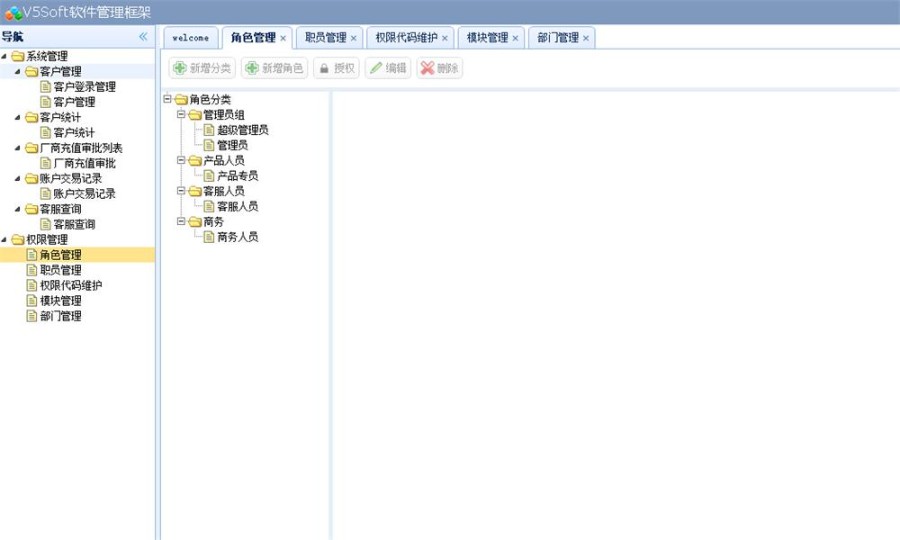This screenshot has width=900, height=540.
Task: Switch to the welcome tab
Action: [191, 38]
